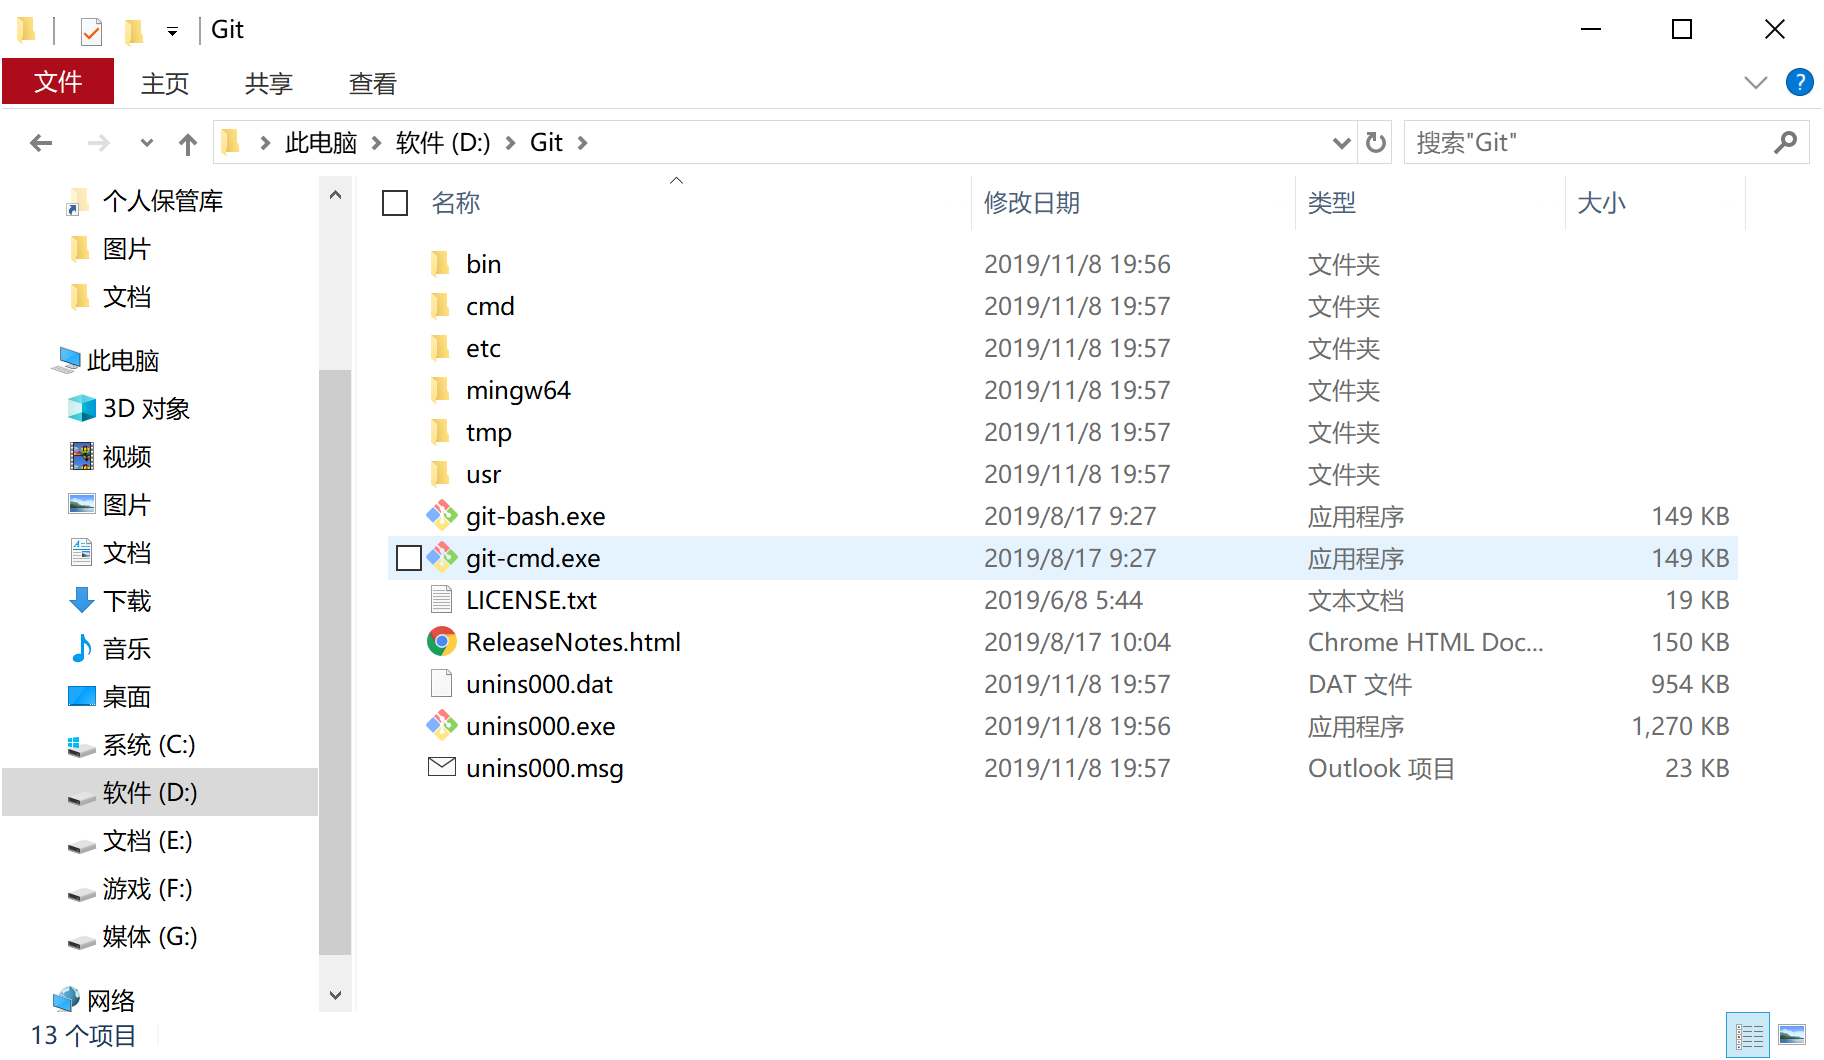Click the search Git input field
The height and width of the screenshot is (1060, 1824).
(x=1590, y=143)
